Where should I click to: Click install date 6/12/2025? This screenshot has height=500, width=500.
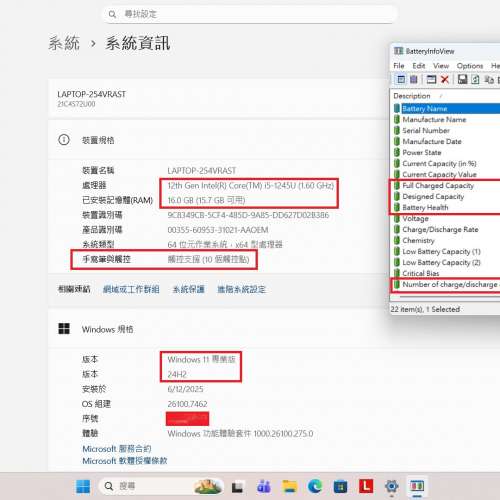coord(185,389)
